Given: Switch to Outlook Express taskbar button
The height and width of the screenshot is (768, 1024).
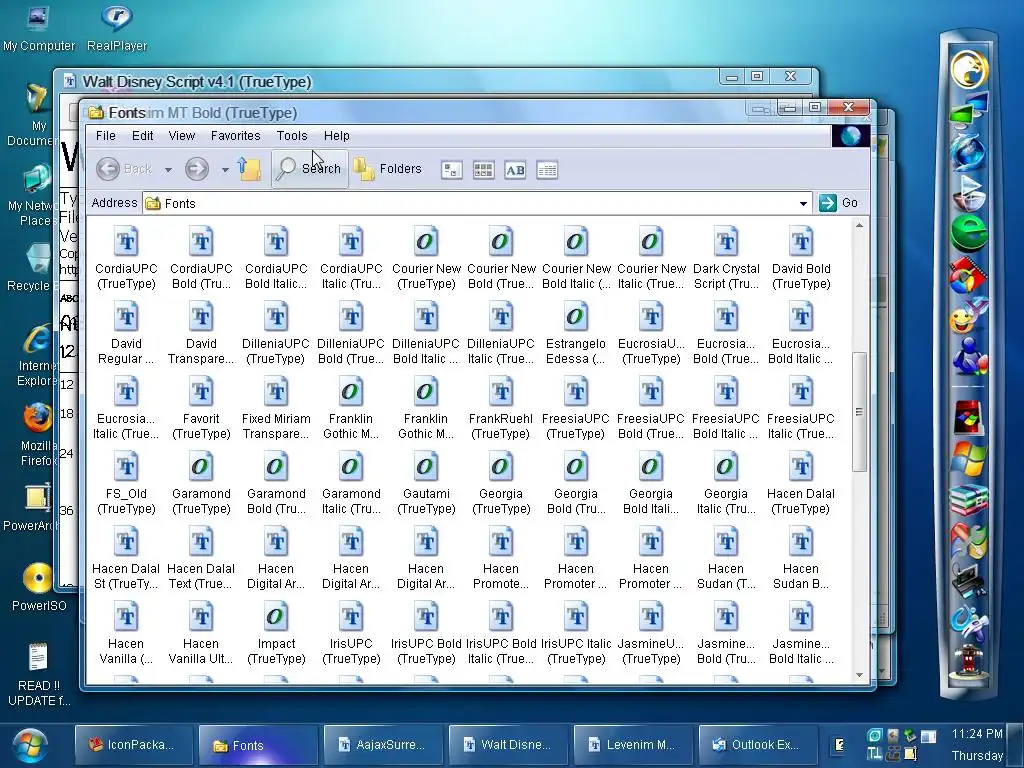Looking at the screenshot, I should click(x=757, y=744).
